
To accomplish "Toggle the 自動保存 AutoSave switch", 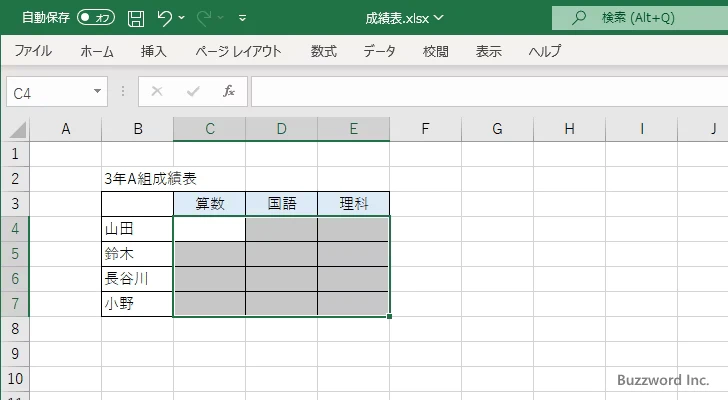I will point(96,18).
